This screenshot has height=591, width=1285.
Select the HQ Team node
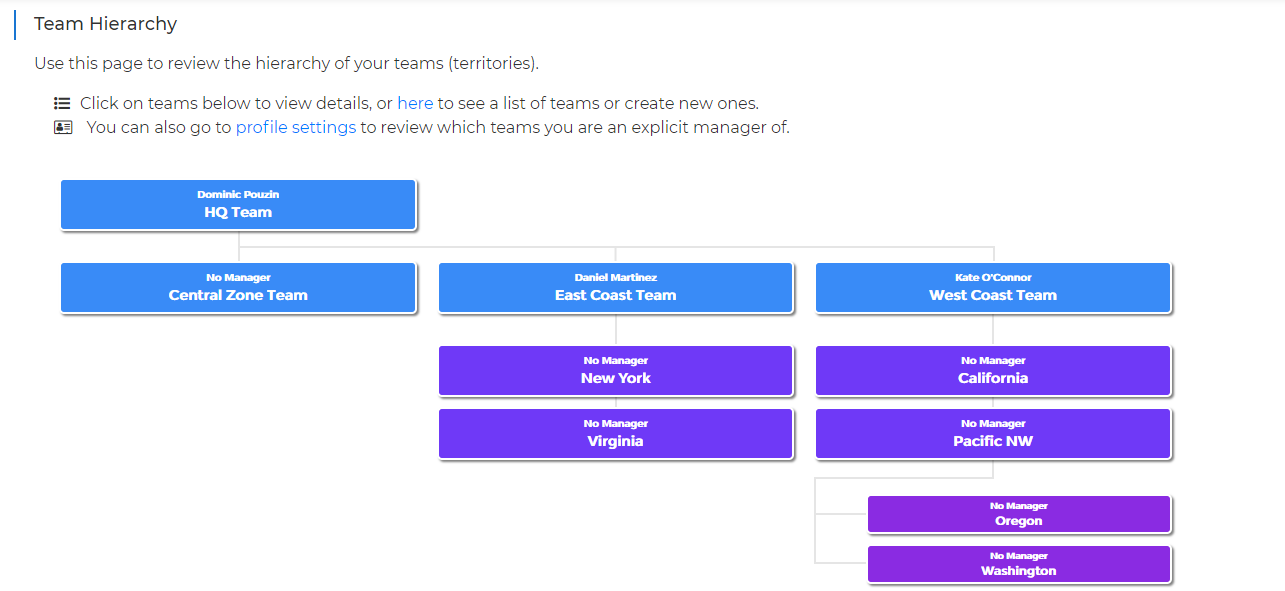pos(238,205)
